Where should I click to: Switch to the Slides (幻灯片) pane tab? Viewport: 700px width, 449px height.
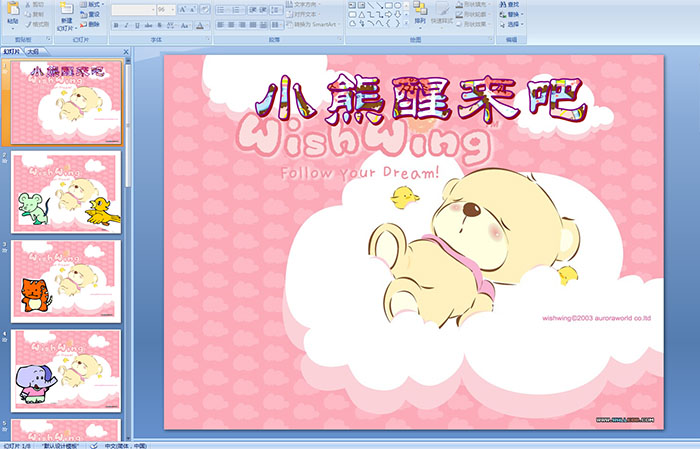pos(12,52)
